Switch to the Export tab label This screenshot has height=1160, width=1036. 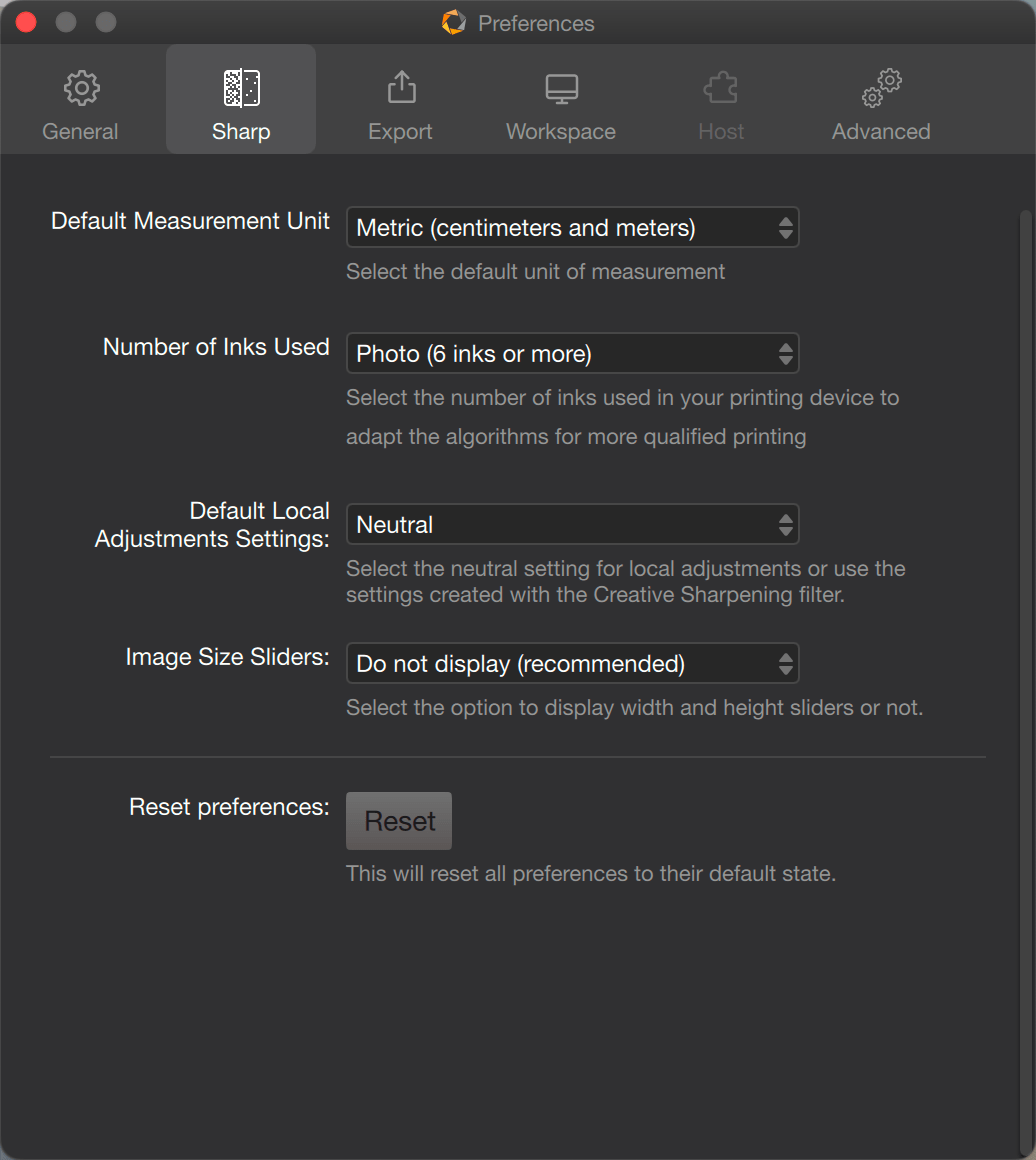pyautogui.click(x=400, y=132)
